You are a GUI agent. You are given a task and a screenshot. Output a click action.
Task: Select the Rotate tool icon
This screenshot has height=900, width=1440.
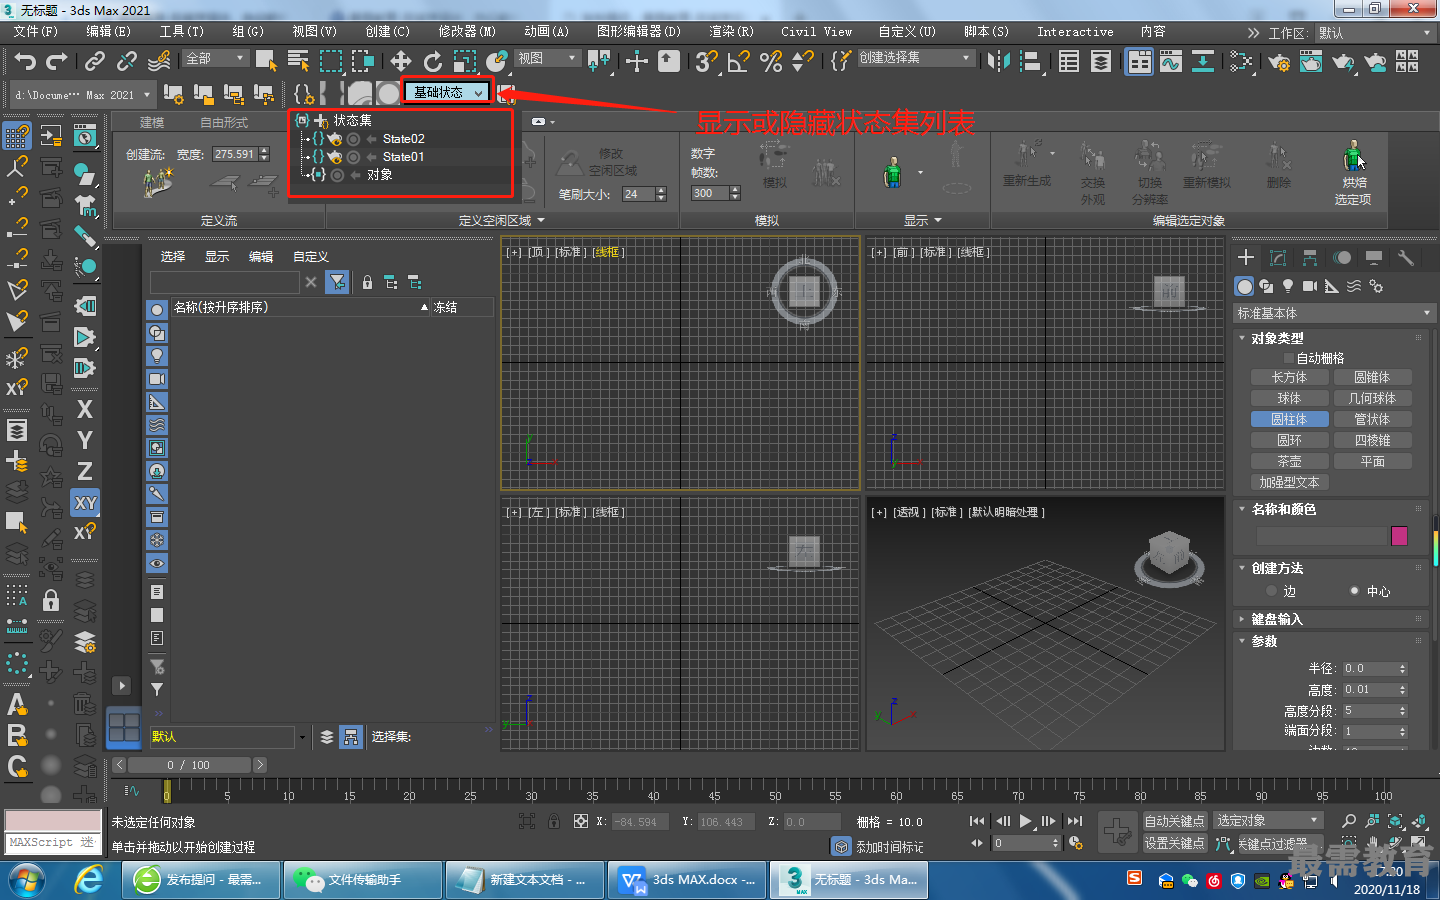[433, 61]
